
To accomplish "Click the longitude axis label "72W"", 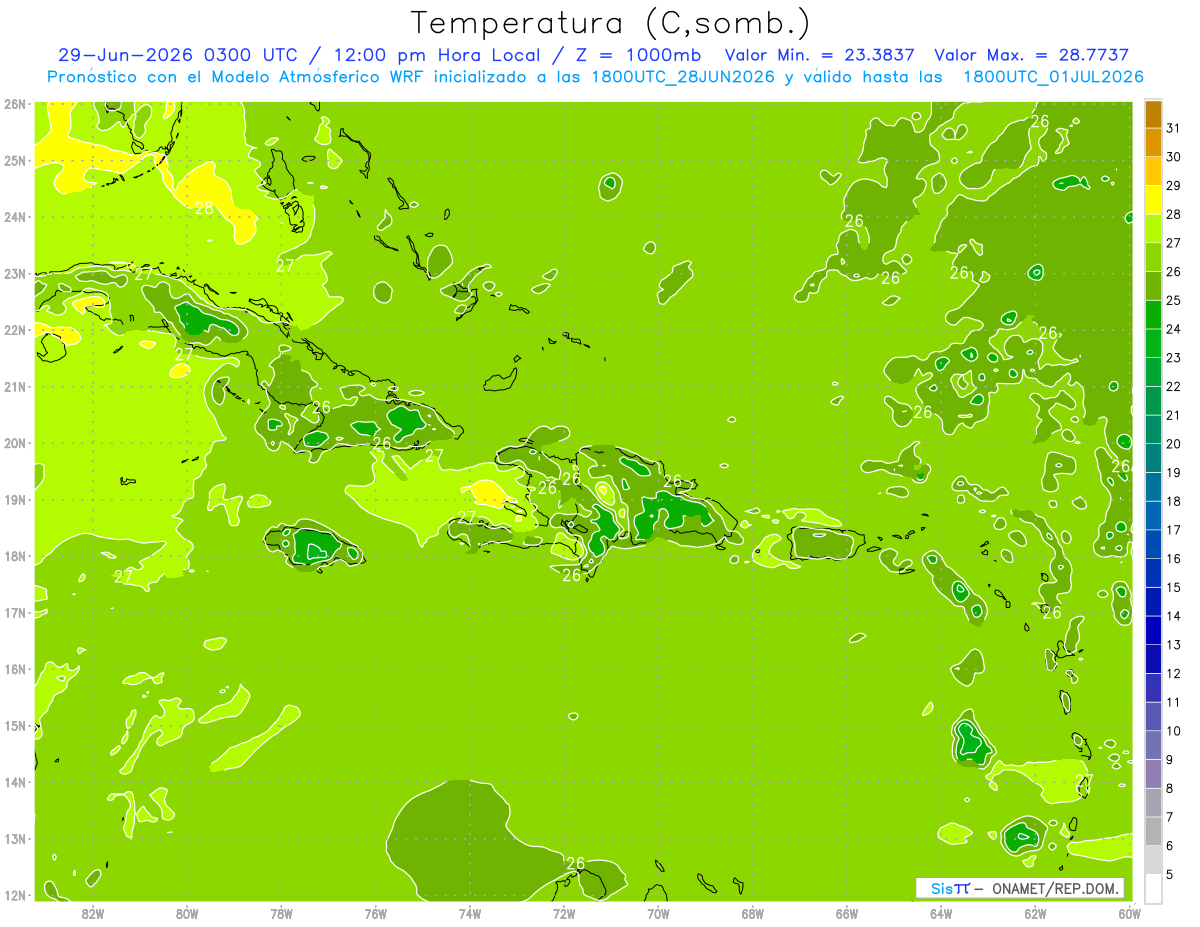I will click(x=564, y=913).
